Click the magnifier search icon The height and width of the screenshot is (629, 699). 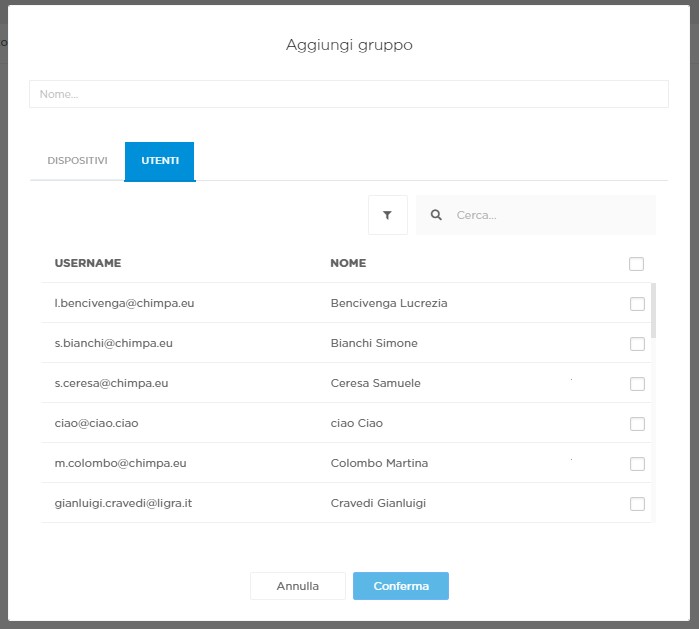click(x=436, y=215)
